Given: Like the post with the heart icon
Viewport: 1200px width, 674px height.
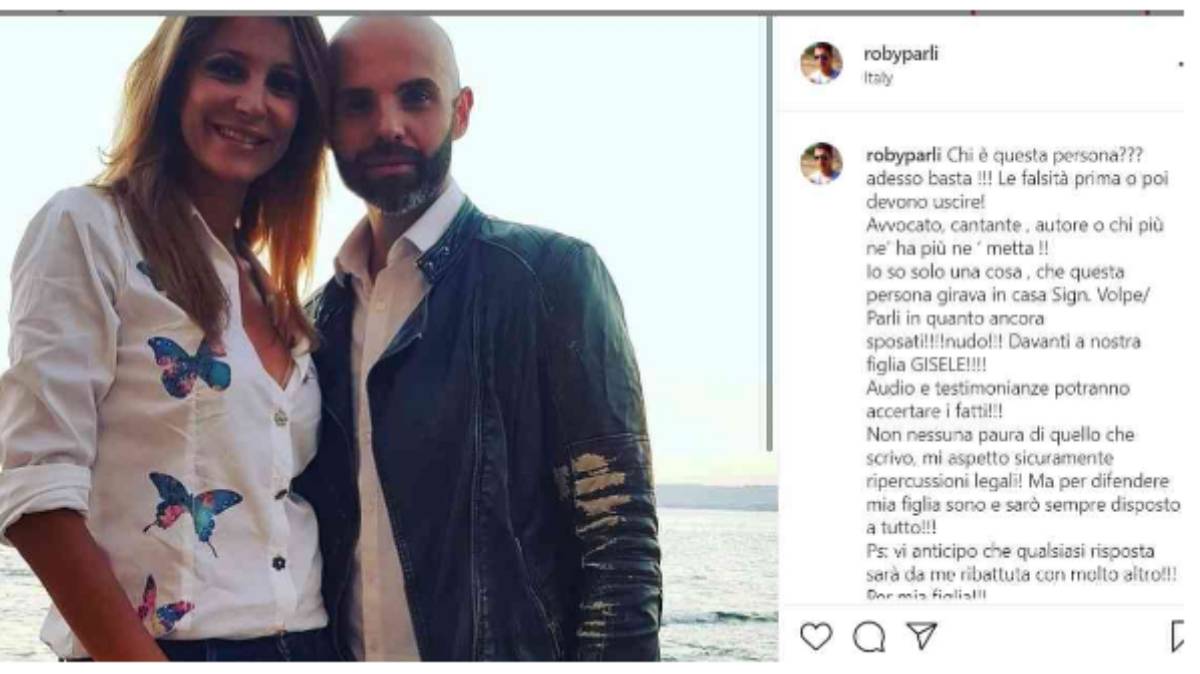Looking at the screenshot, I should tap(816, 637).
